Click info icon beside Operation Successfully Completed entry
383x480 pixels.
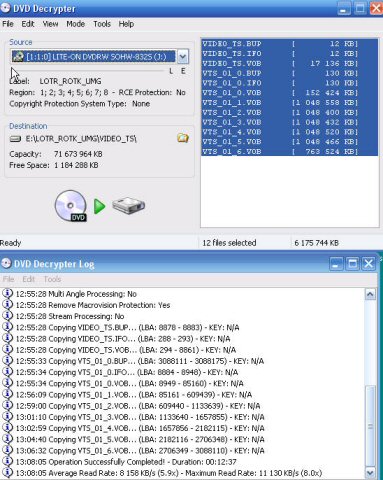(x=7, y=462)
